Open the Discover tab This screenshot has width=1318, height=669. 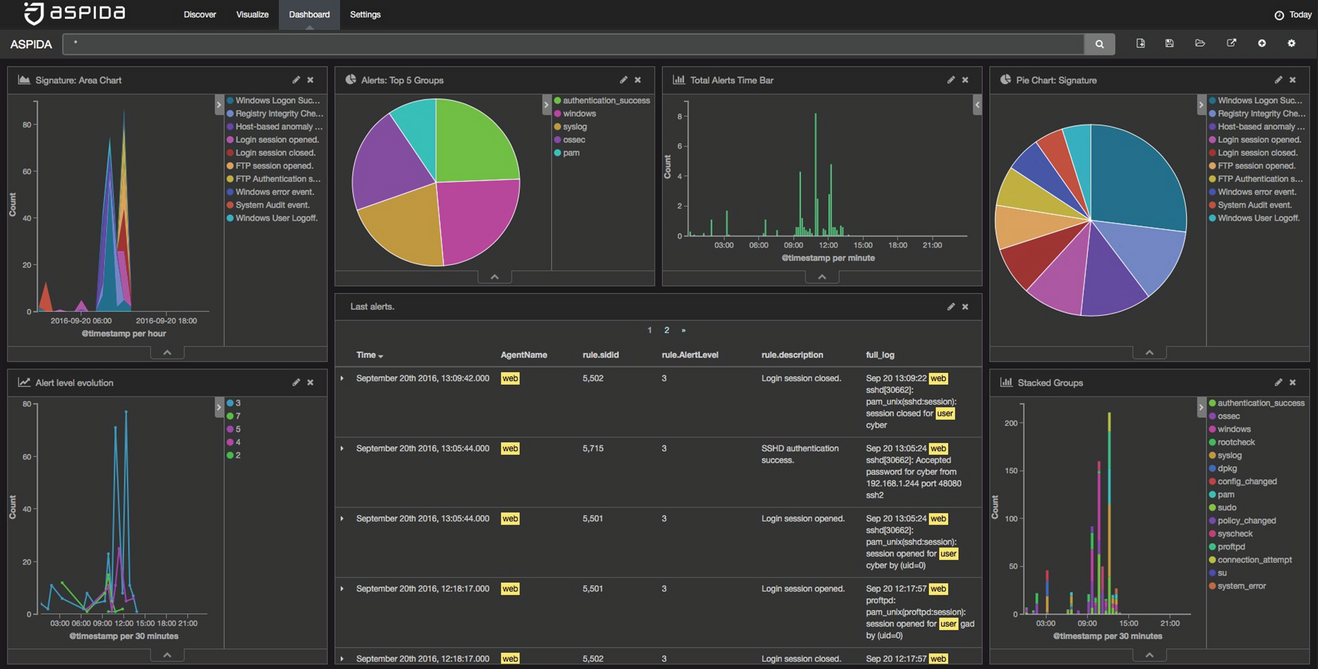click(x=200, y=15)
